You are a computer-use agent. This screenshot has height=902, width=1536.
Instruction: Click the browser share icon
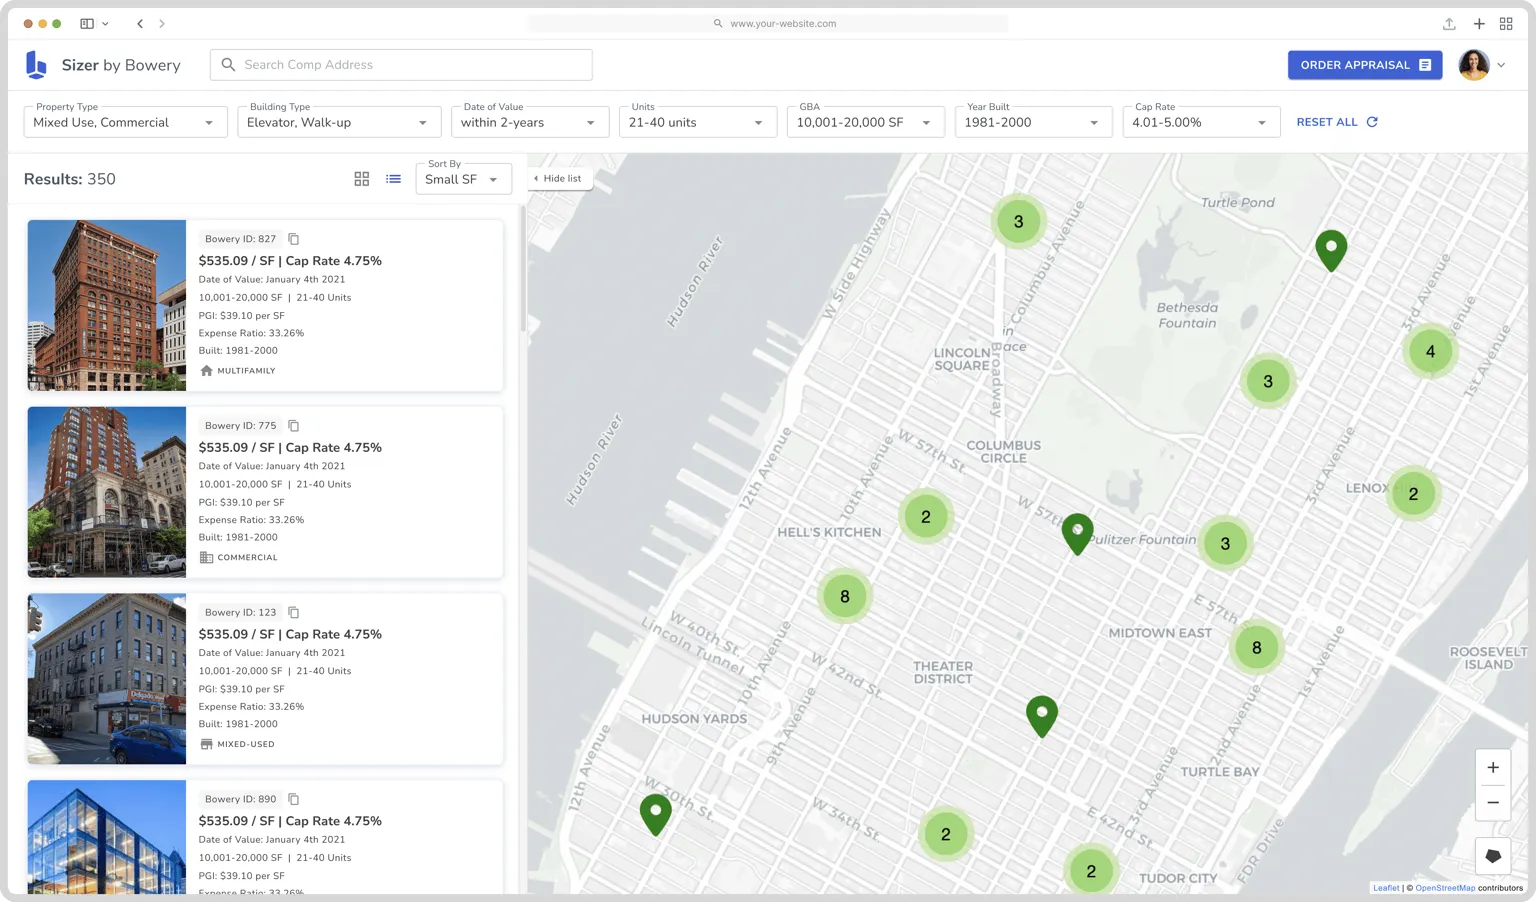(1449, 23)
